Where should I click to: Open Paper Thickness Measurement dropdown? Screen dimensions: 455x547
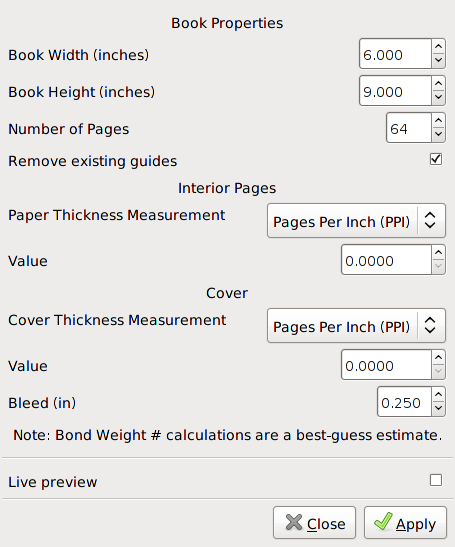coord(356,221)
